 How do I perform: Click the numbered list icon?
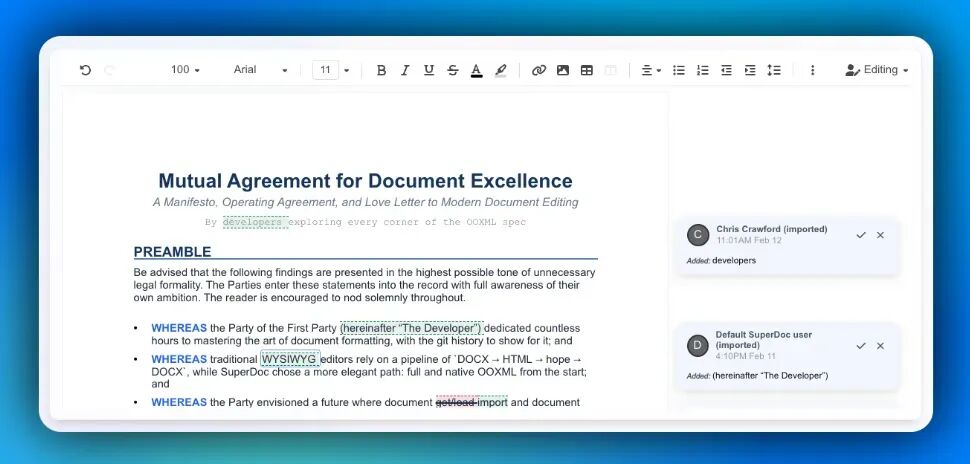[x=703, y=70]
